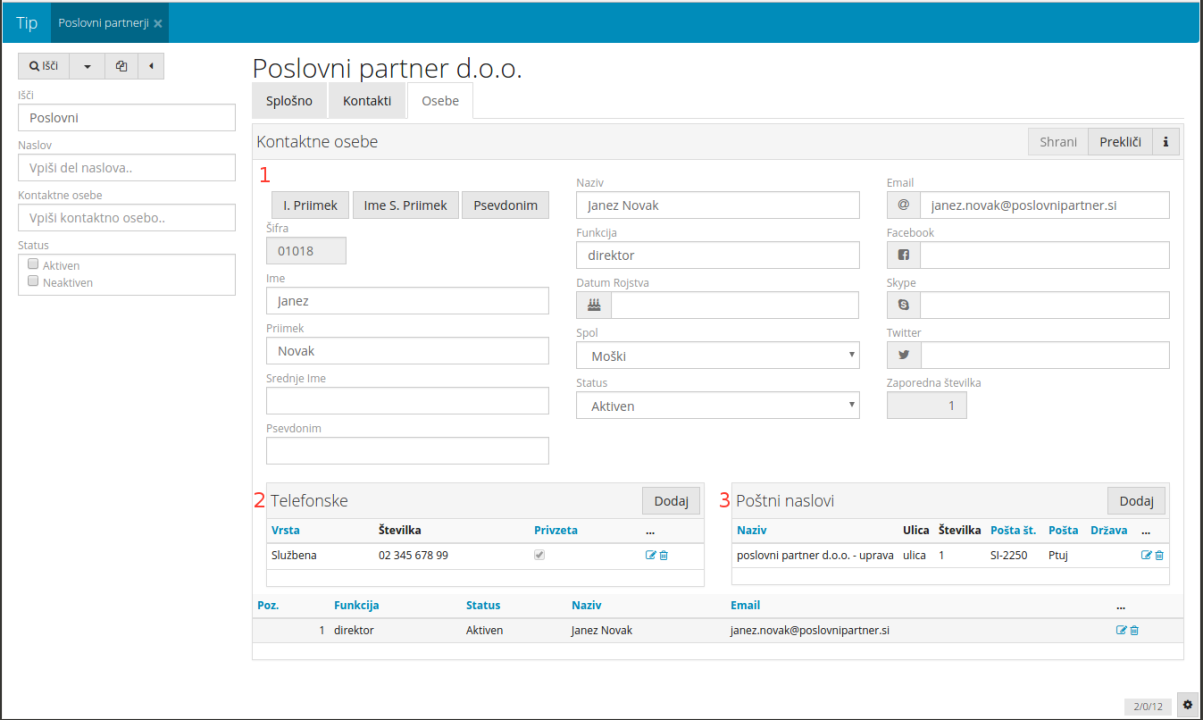Screen dimensions: 1203x720
Task: Click the info icon next to Prekliči
Action: point(1166,142)
